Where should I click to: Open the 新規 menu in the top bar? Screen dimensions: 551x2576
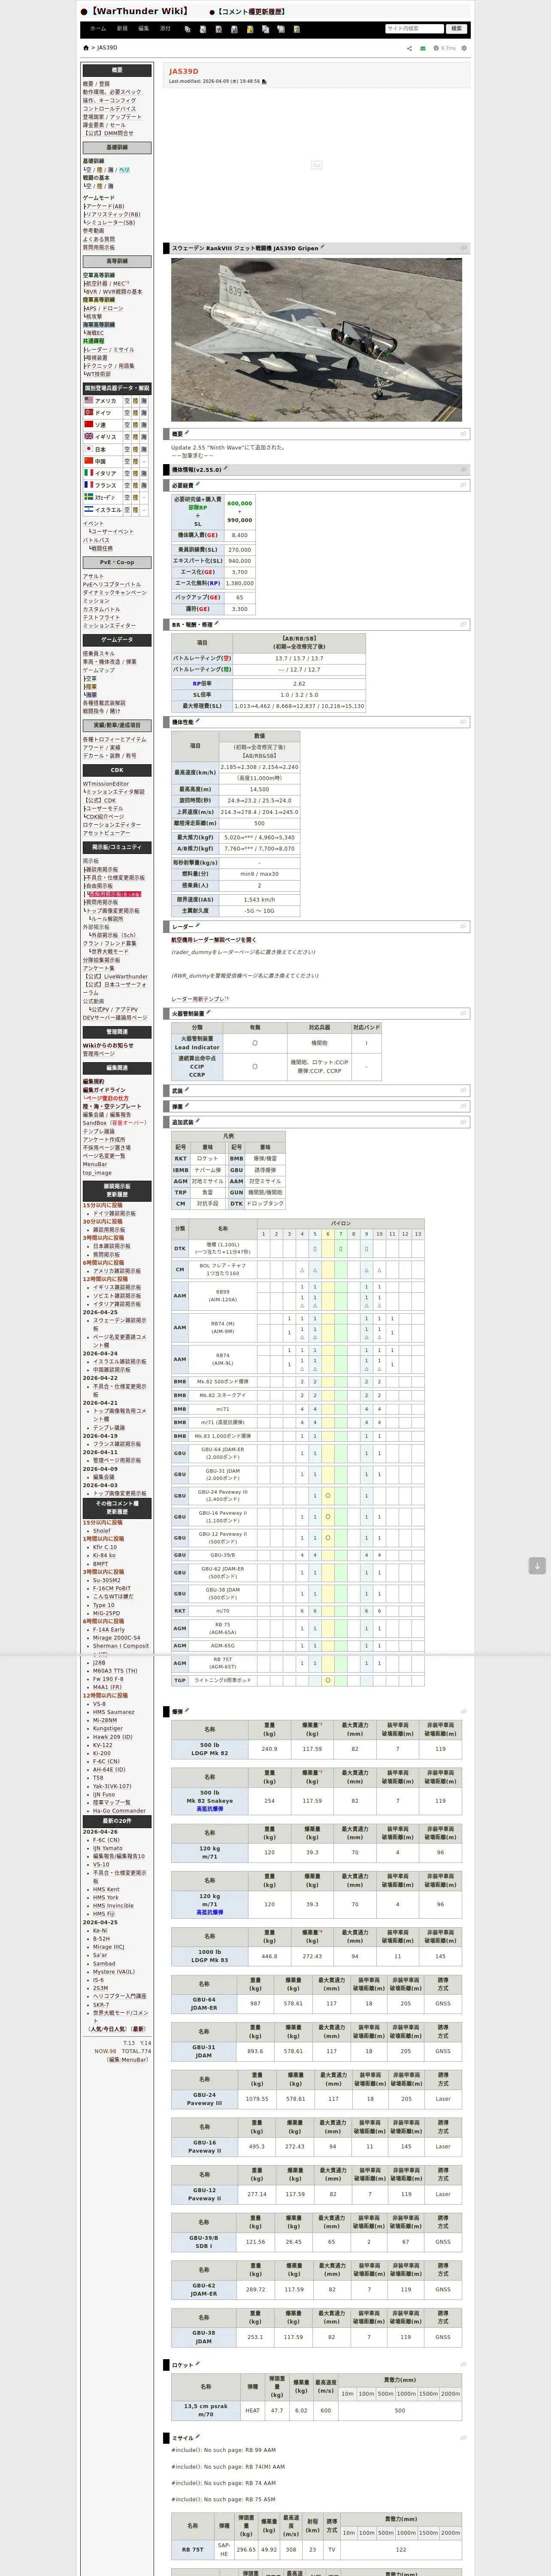122,29
